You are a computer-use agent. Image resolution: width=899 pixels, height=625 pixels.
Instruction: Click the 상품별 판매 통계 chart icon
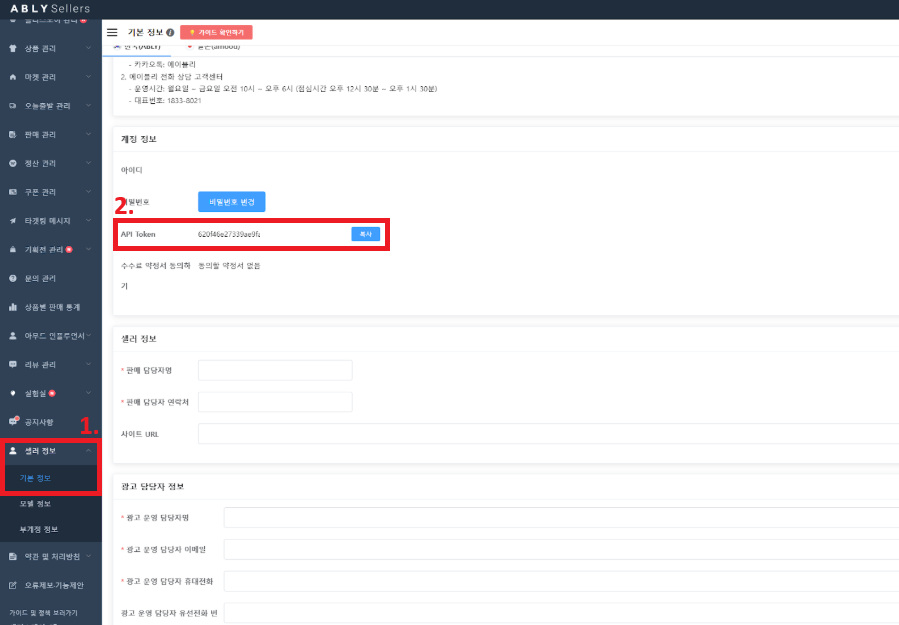13,307
